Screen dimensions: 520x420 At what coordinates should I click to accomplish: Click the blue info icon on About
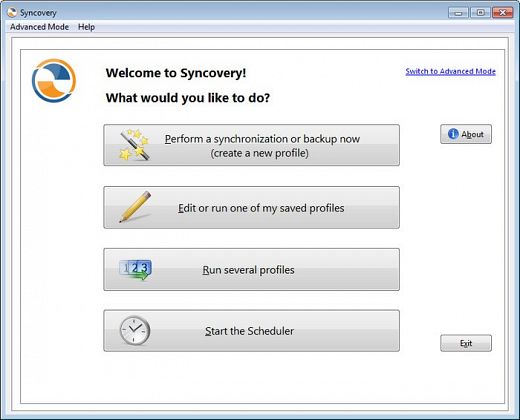(453, 134)
